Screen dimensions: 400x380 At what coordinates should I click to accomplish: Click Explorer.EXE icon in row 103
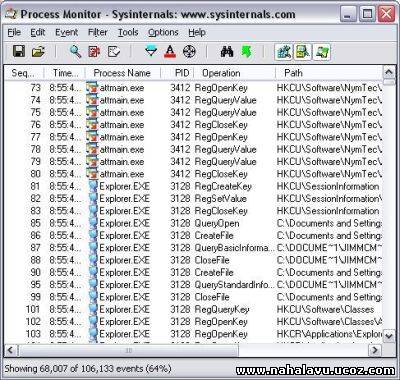(94, 334)
